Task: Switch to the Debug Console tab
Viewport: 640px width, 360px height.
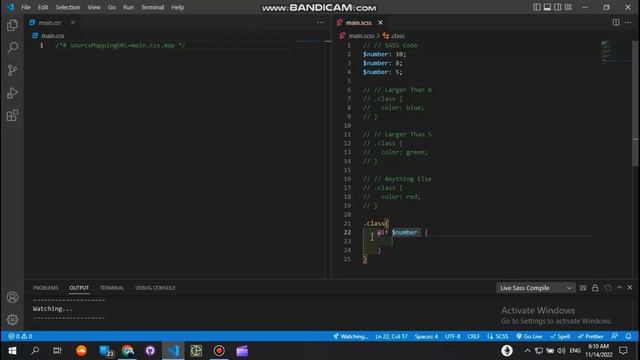Action: [x=155, y=288]
